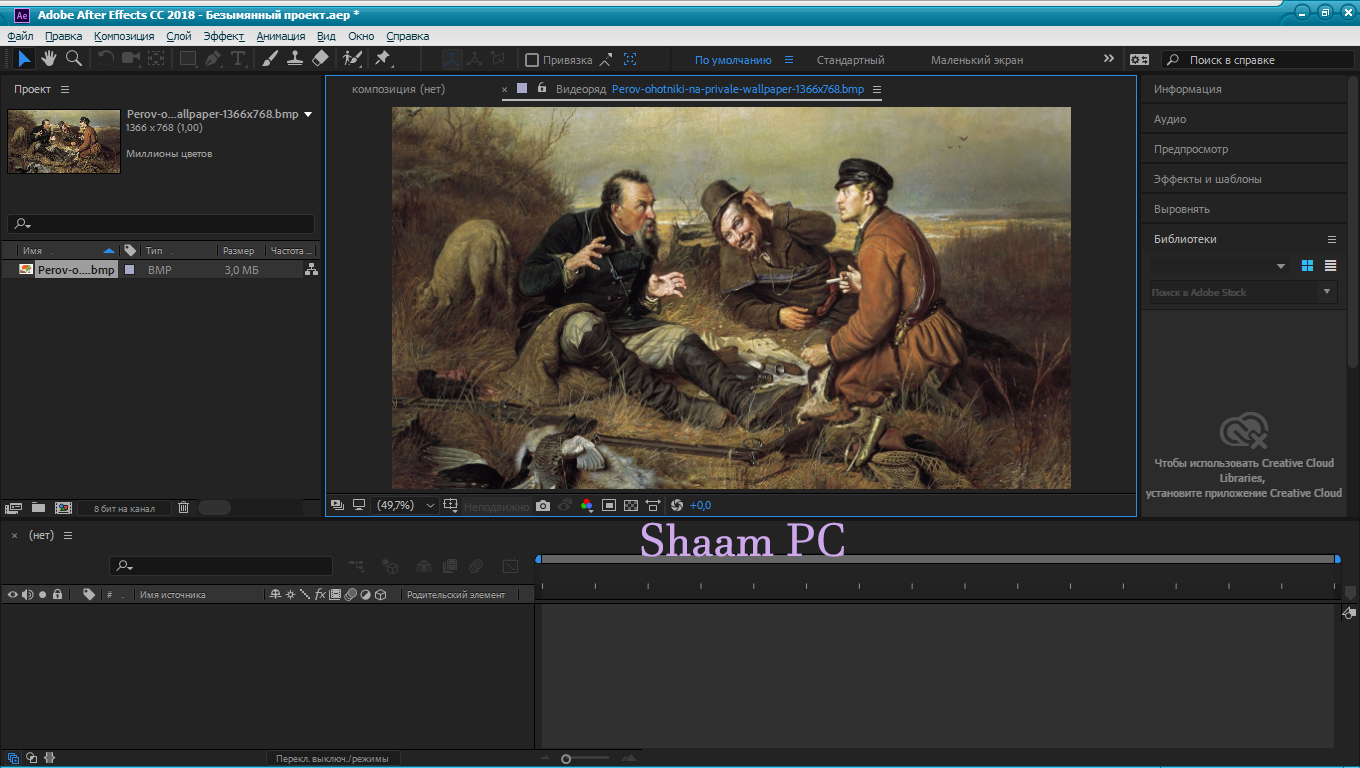Open the Puppet Pin tool
The image size is (1360, 768).
tap(381, 59)
